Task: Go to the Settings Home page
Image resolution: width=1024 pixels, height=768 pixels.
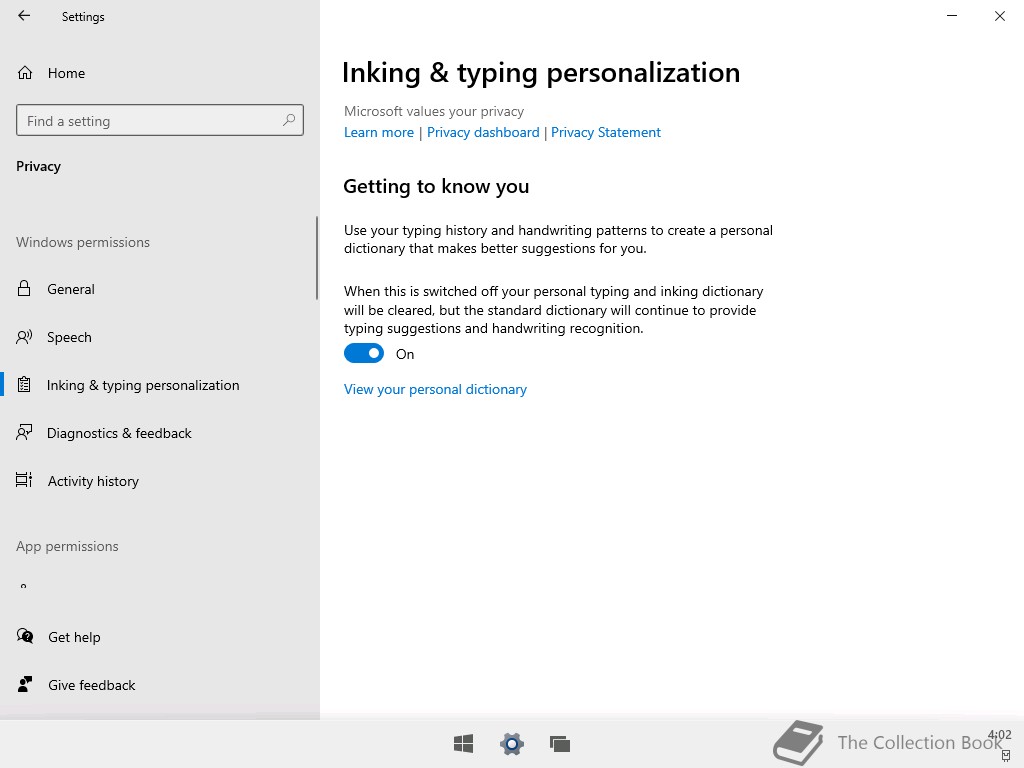Action: pyautogui.click(x=160, y=72)
